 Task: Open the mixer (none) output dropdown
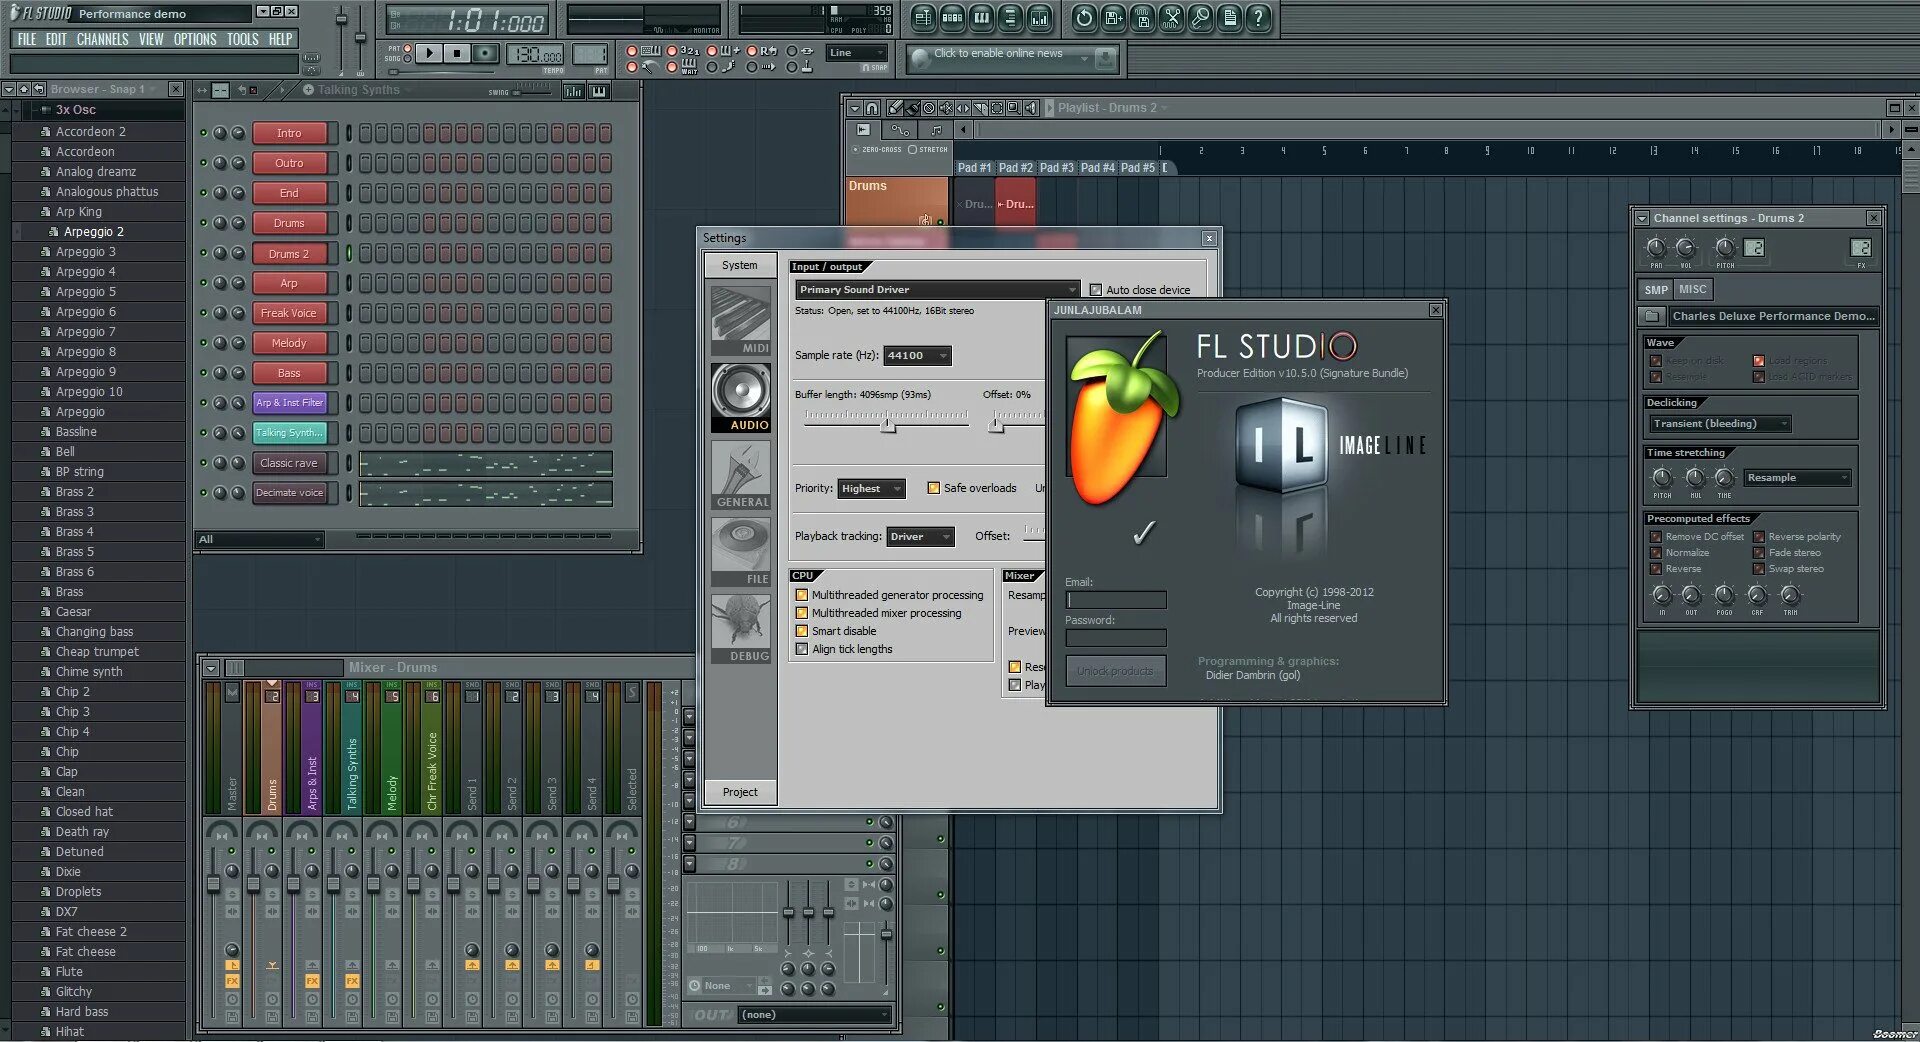coord(814,1015)
